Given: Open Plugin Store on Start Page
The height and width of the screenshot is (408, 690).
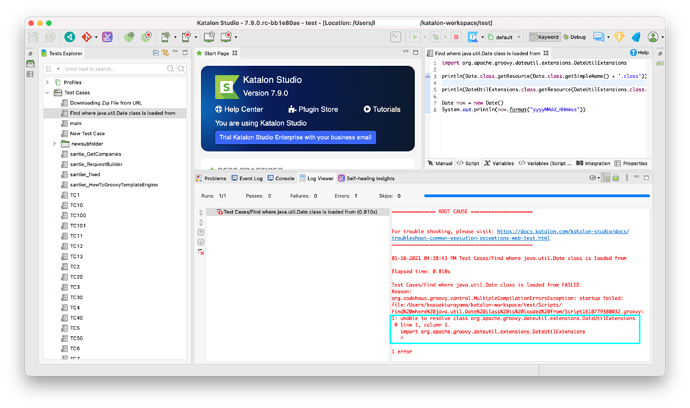Looking at the screenshot, I should (x=313, y=109).
